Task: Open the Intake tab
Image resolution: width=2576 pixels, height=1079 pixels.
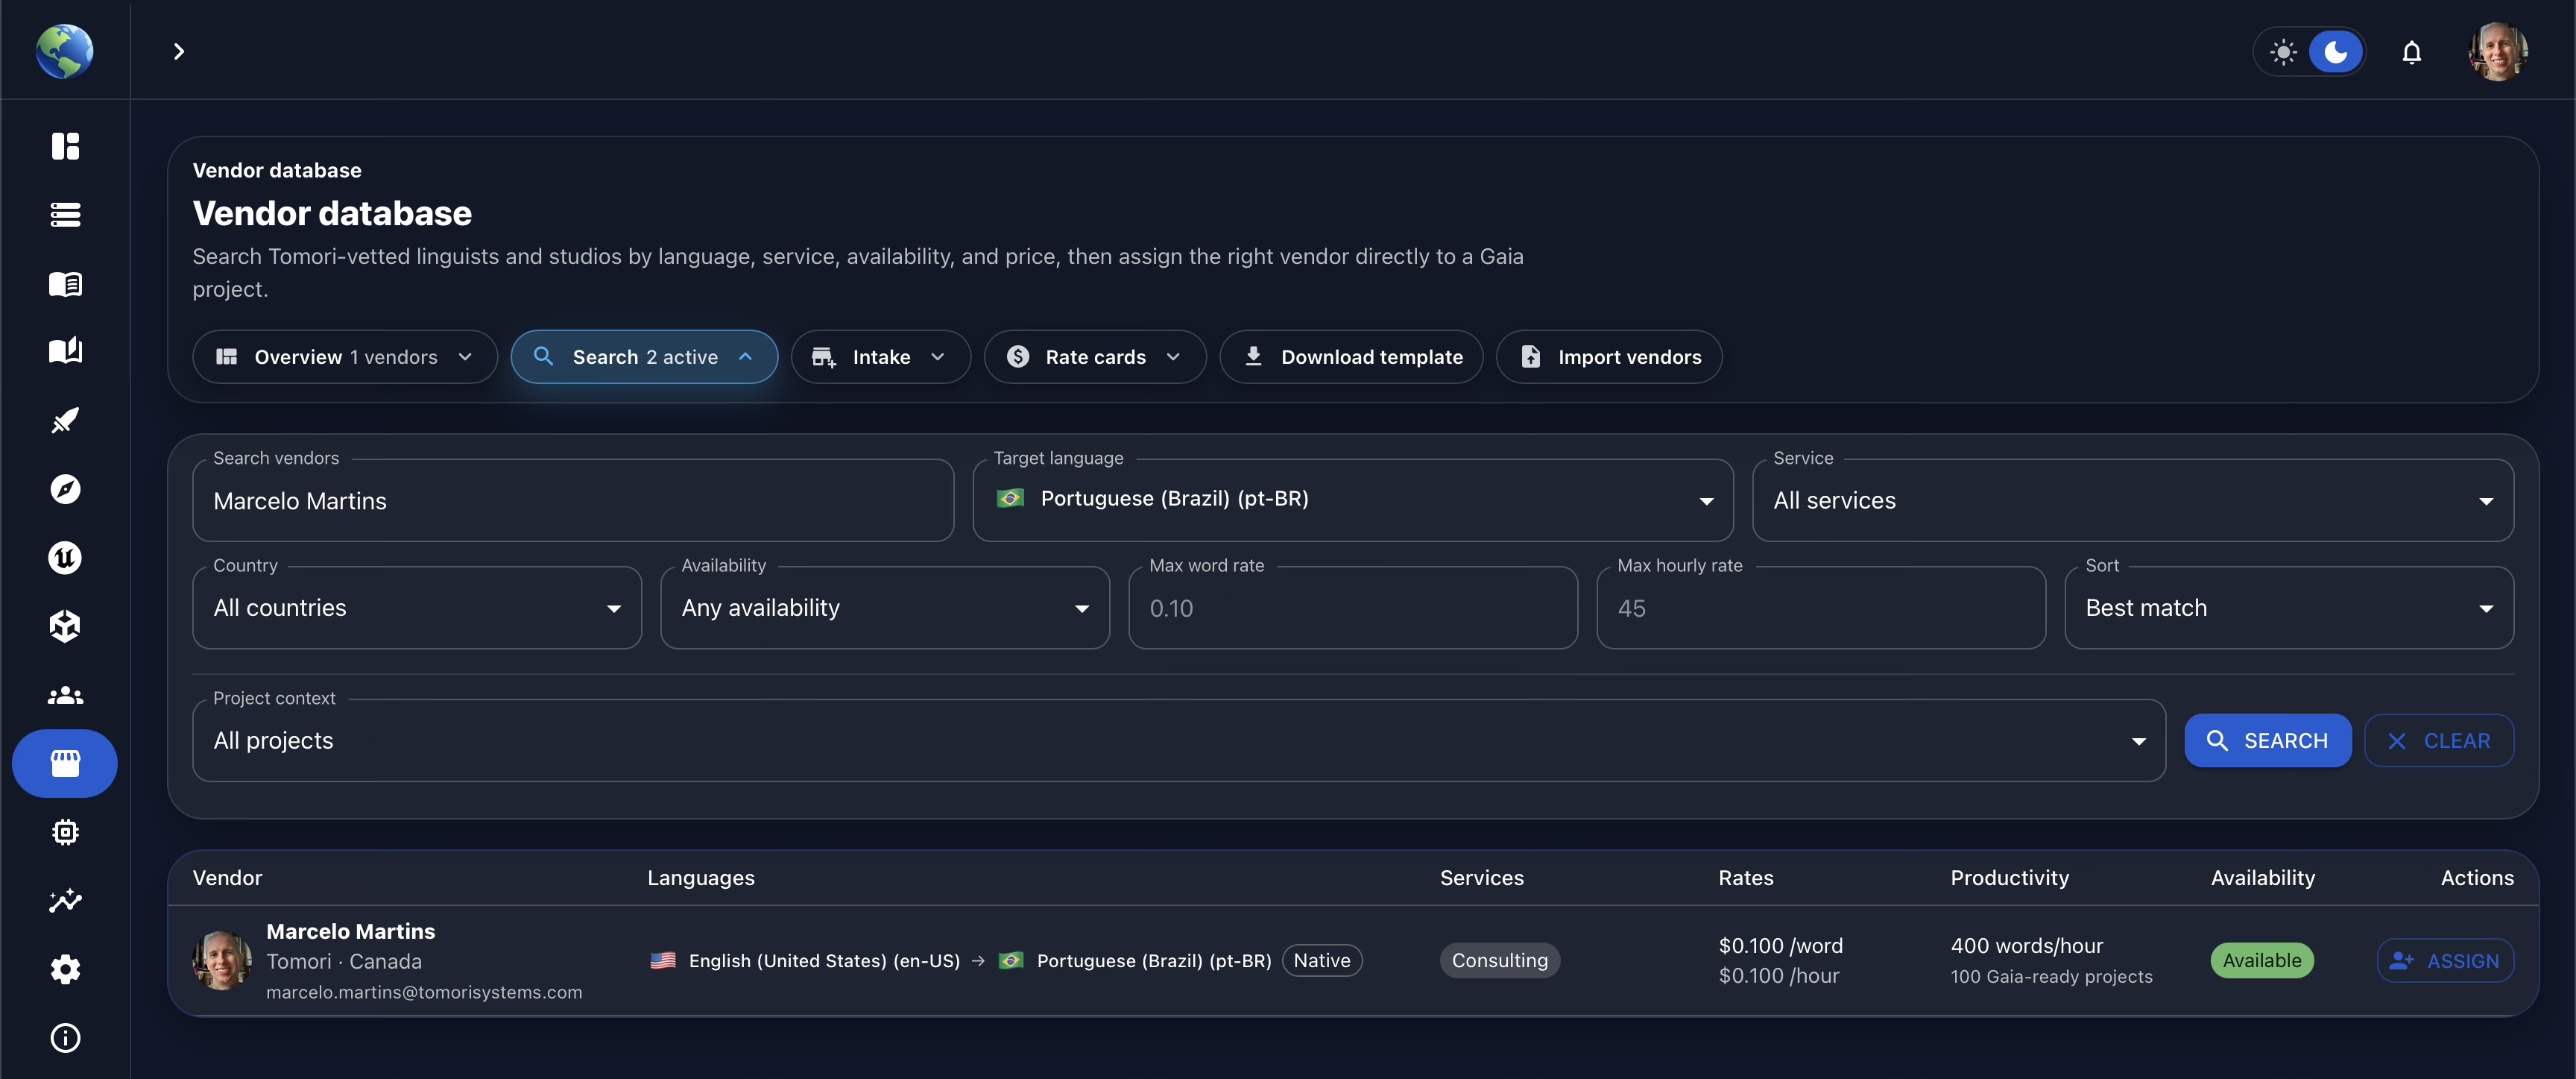Action: [x=880, y=357]
